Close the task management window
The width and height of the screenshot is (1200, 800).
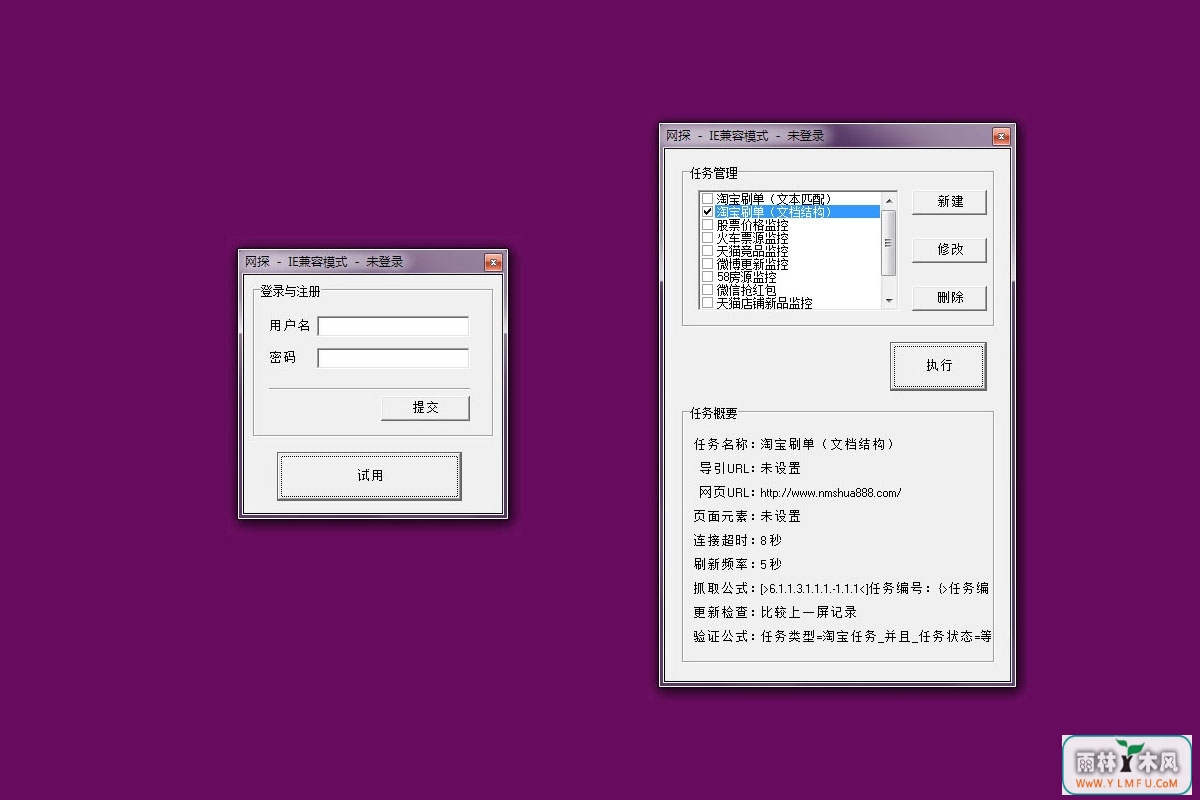(1001, 136)
